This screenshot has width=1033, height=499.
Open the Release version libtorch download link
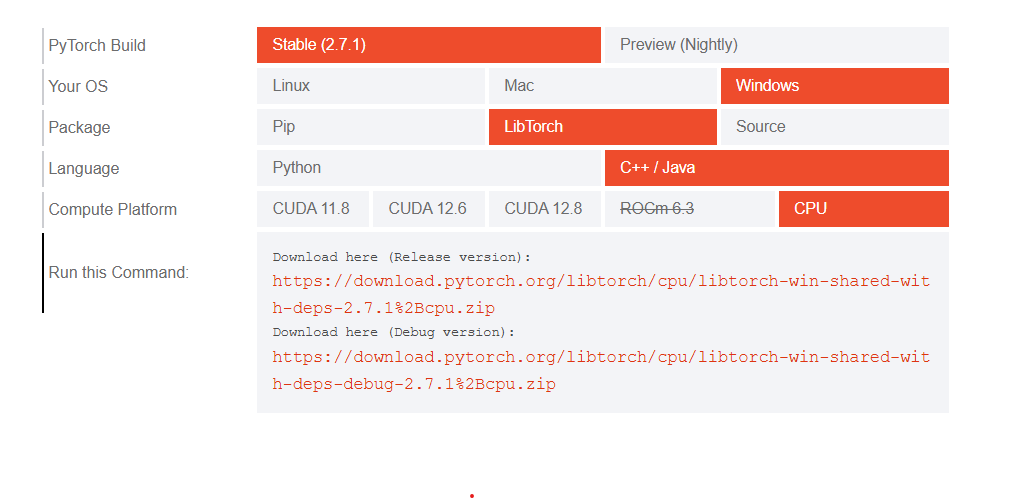point(601,295)
